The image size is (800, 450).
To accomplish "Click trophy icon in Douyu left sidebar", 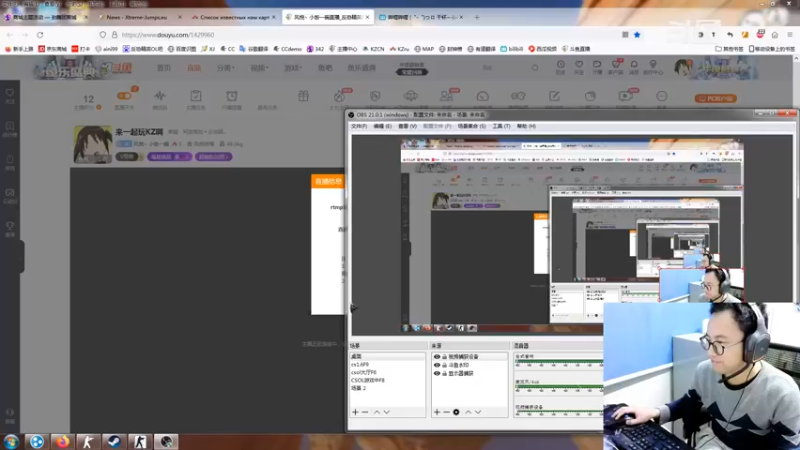I will click(x=10, y=228).
